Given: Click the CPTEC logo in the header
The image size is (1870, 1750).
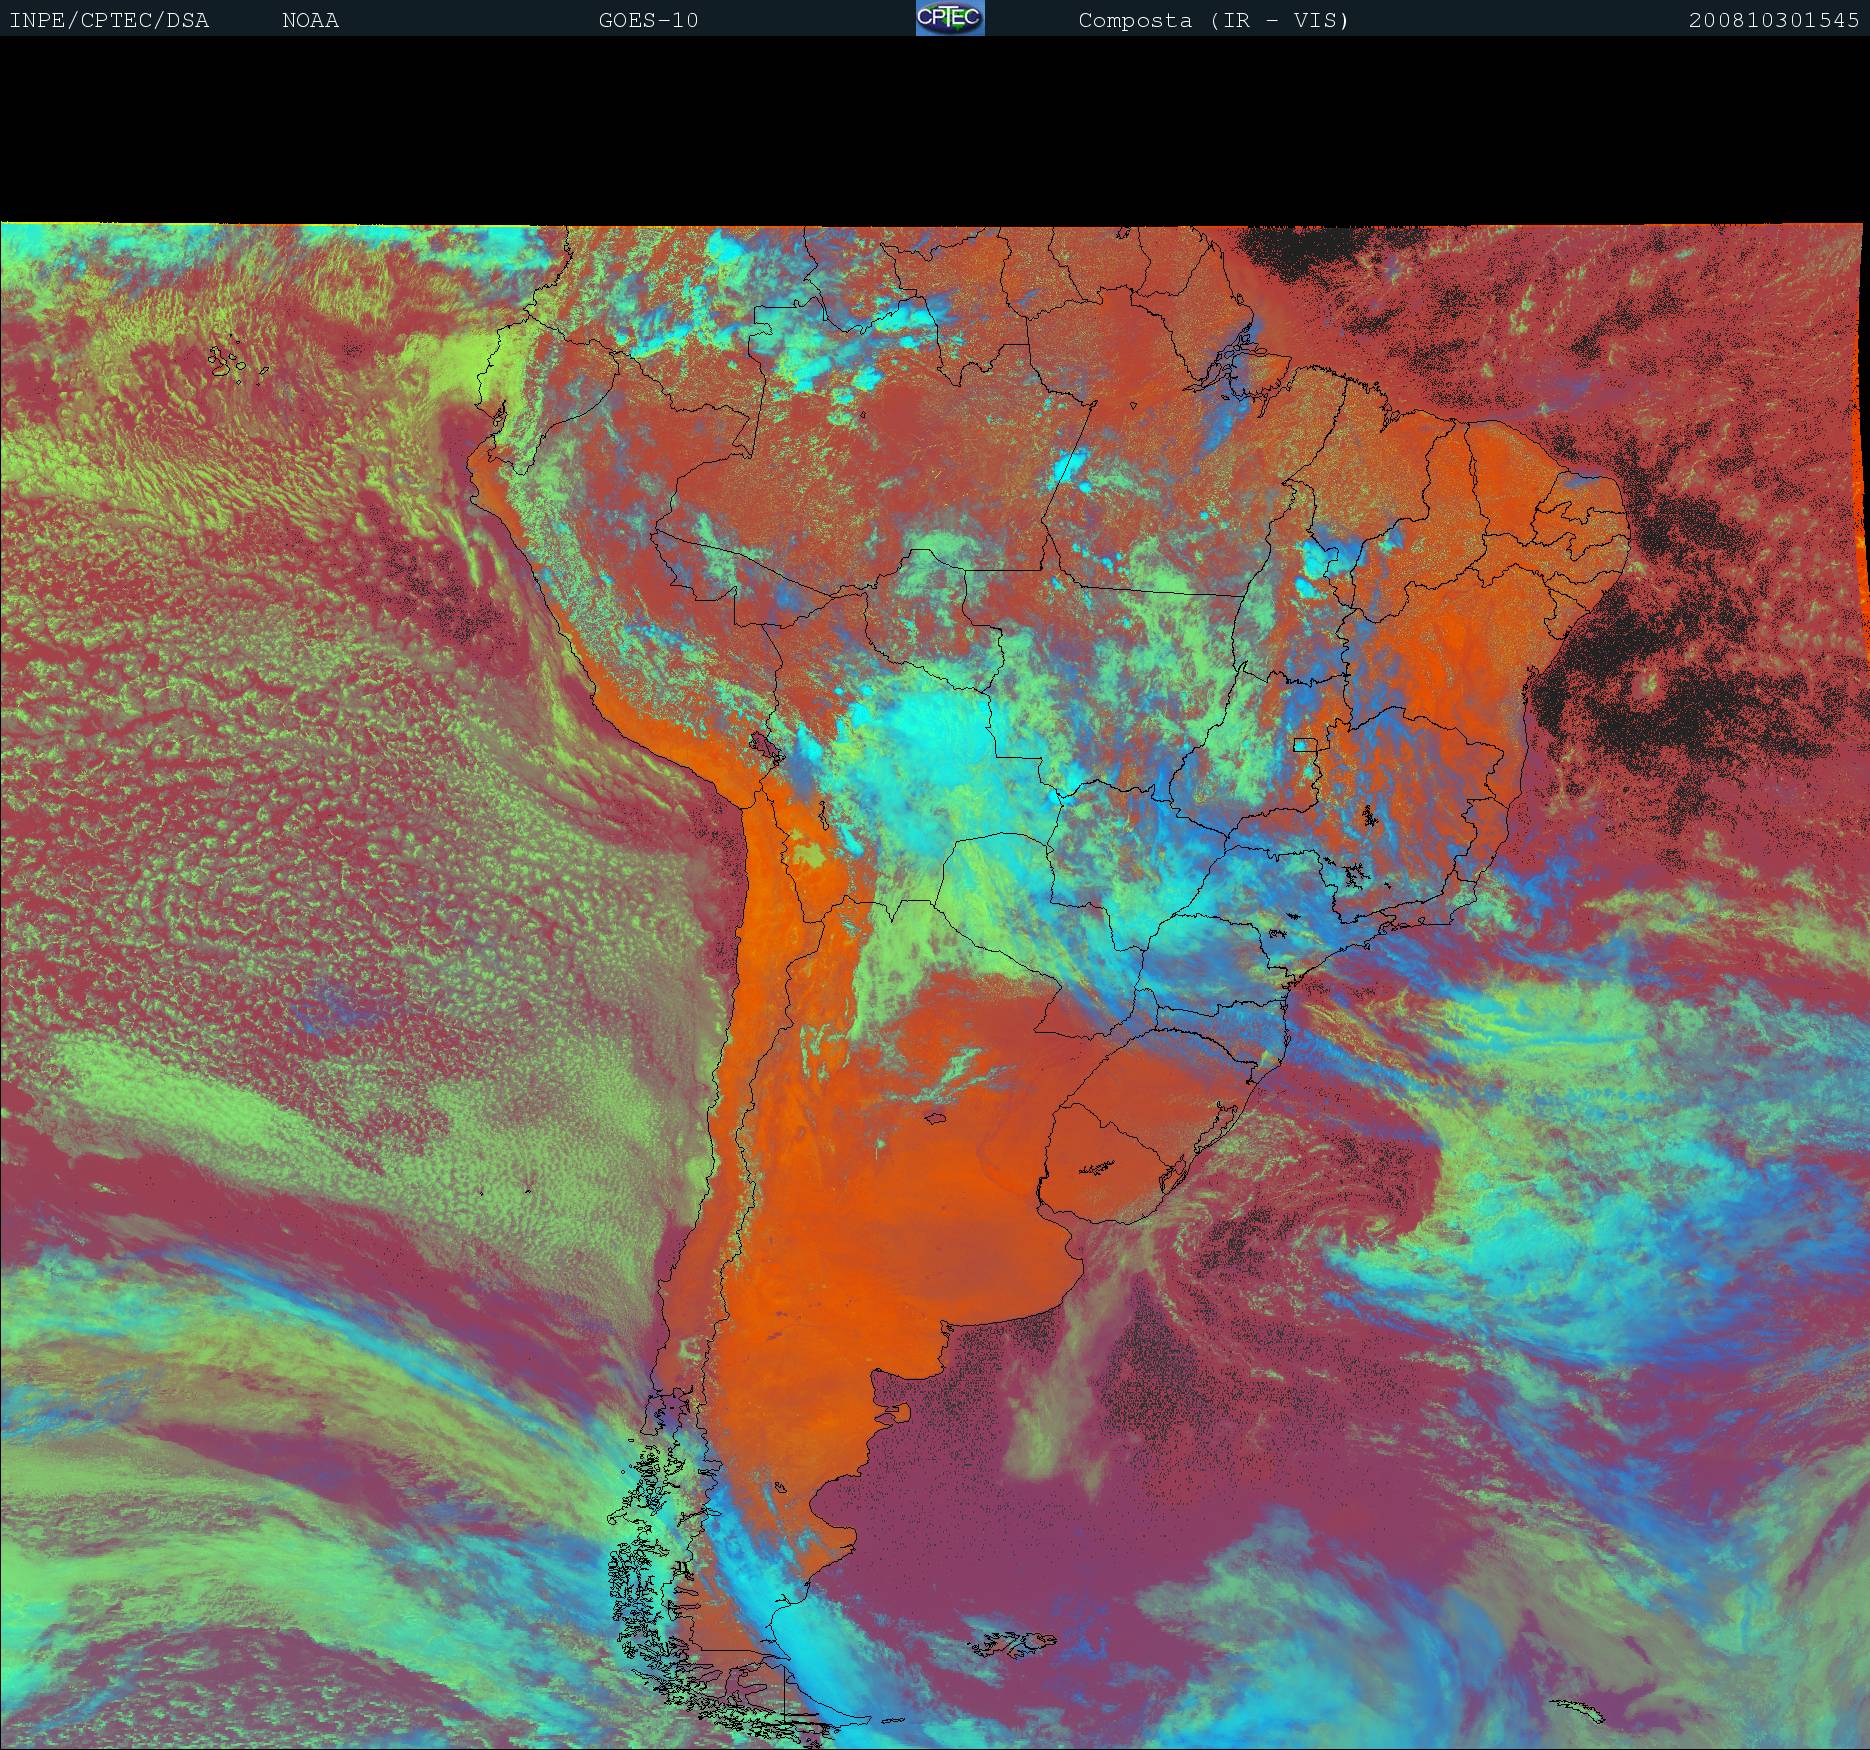Looking at the screenshot, I should pos(949,18).
